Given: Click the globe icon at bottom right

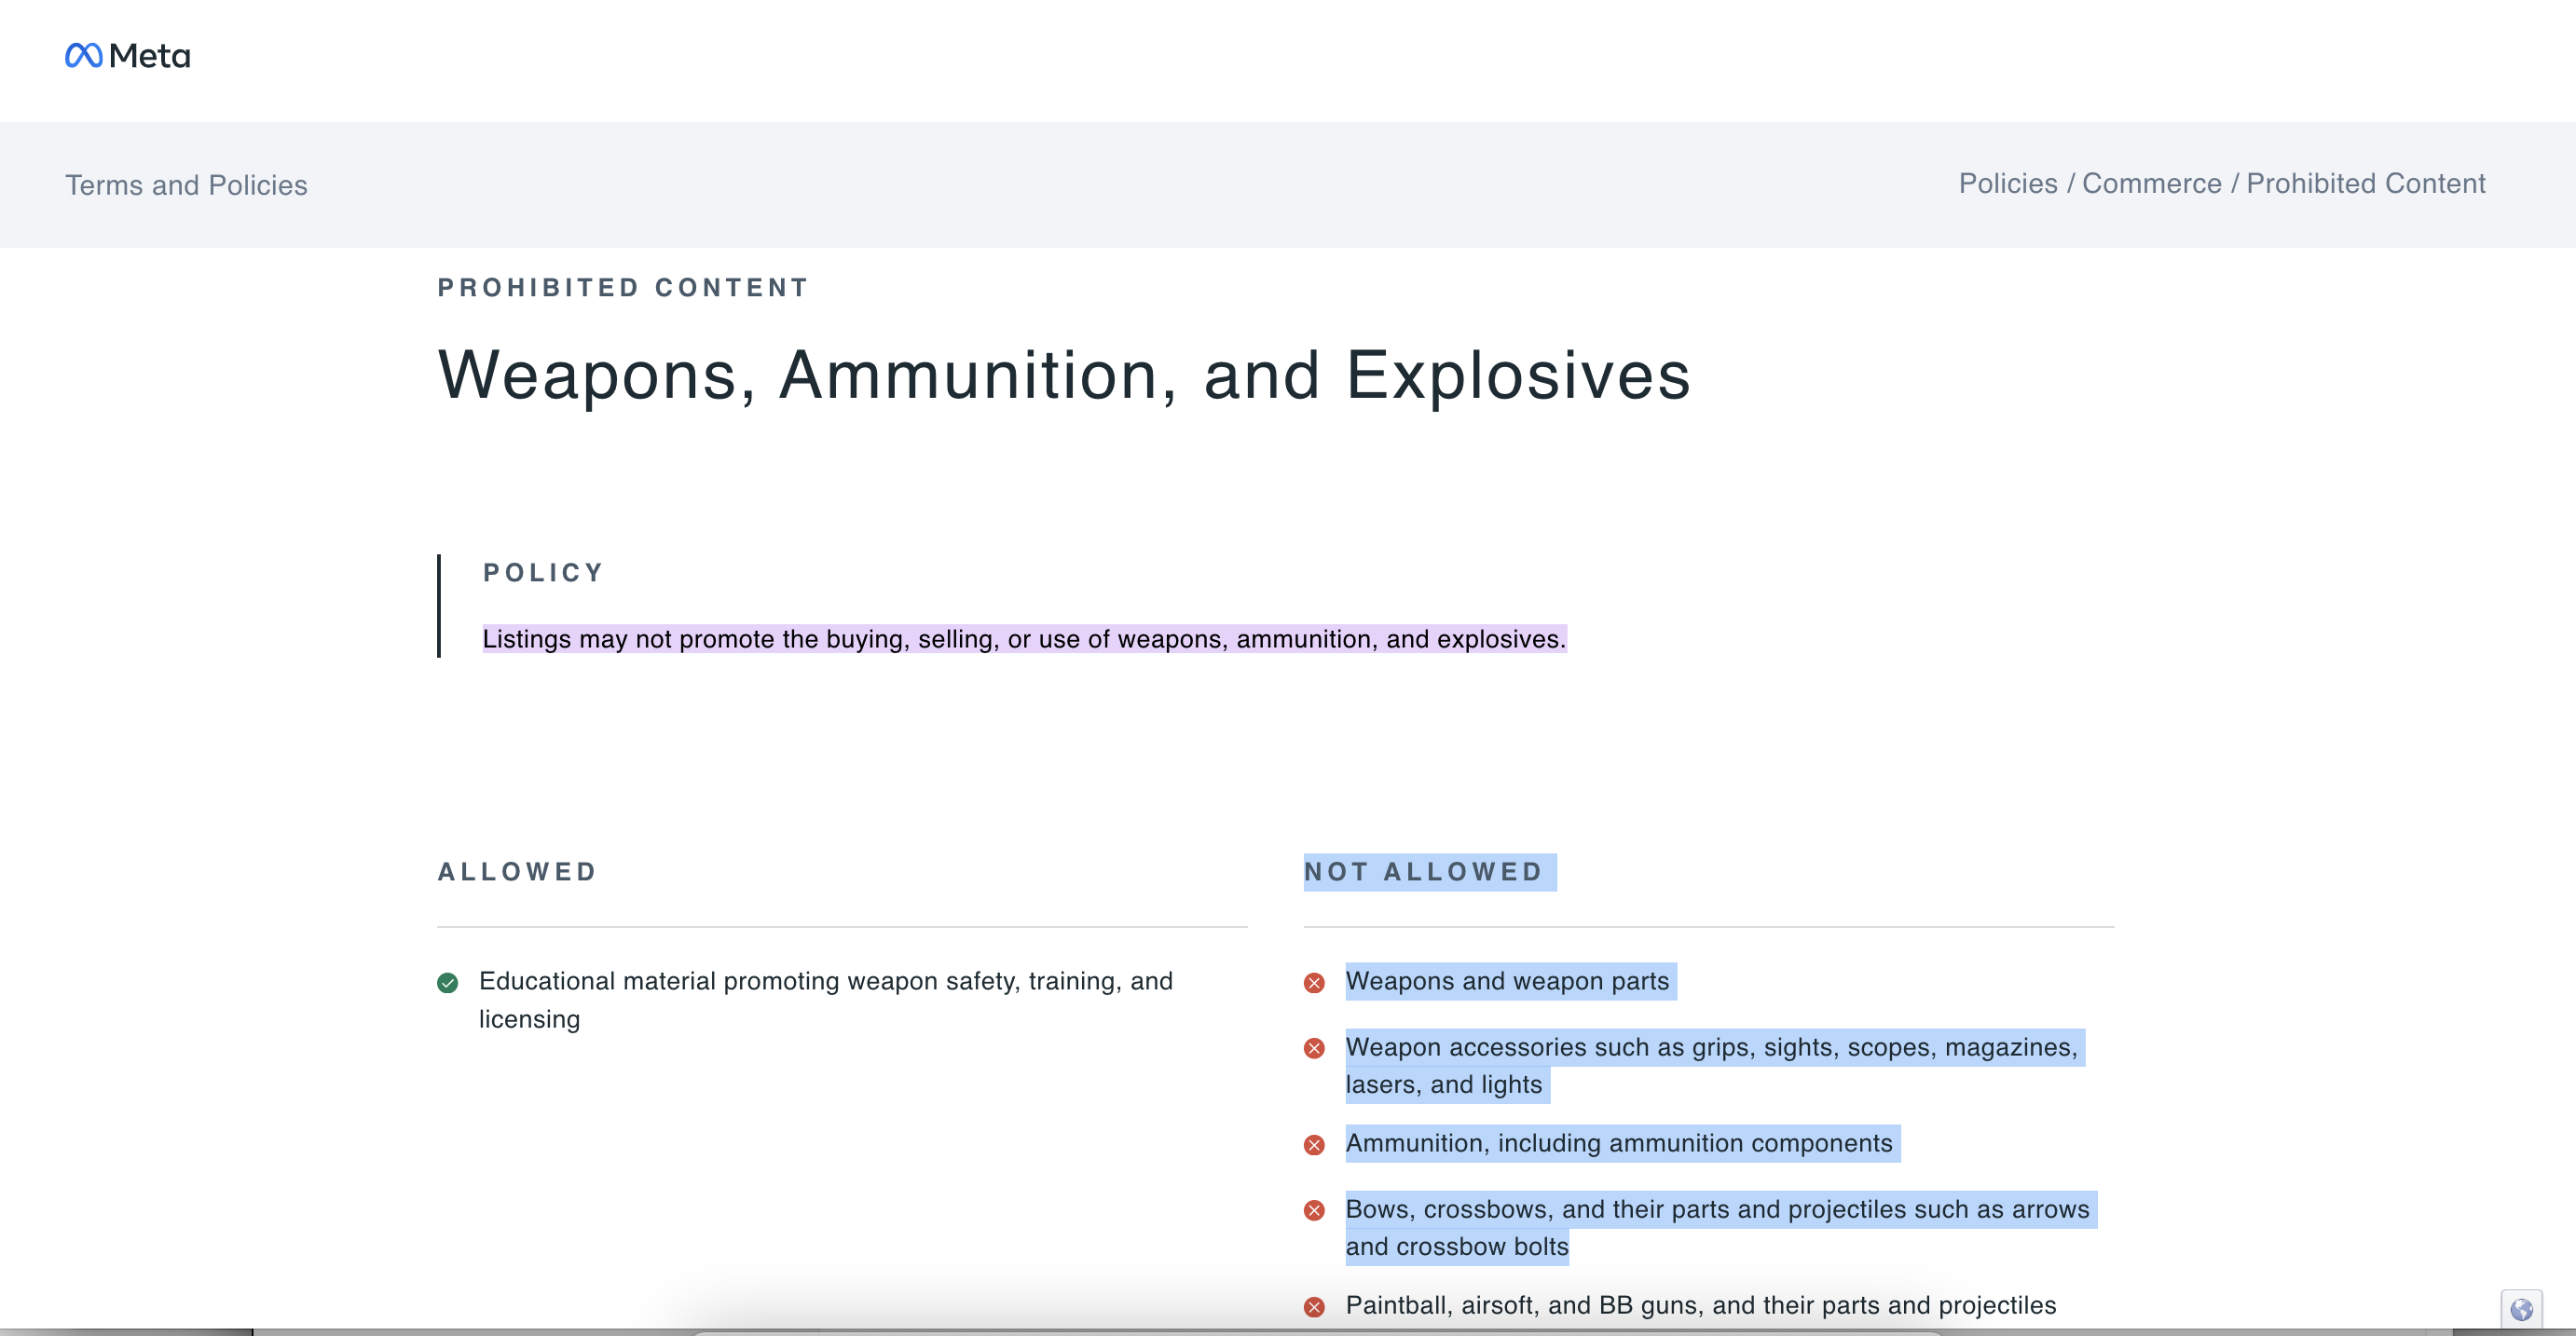Looking at the screenshot, I should tap(2521, 1309).
